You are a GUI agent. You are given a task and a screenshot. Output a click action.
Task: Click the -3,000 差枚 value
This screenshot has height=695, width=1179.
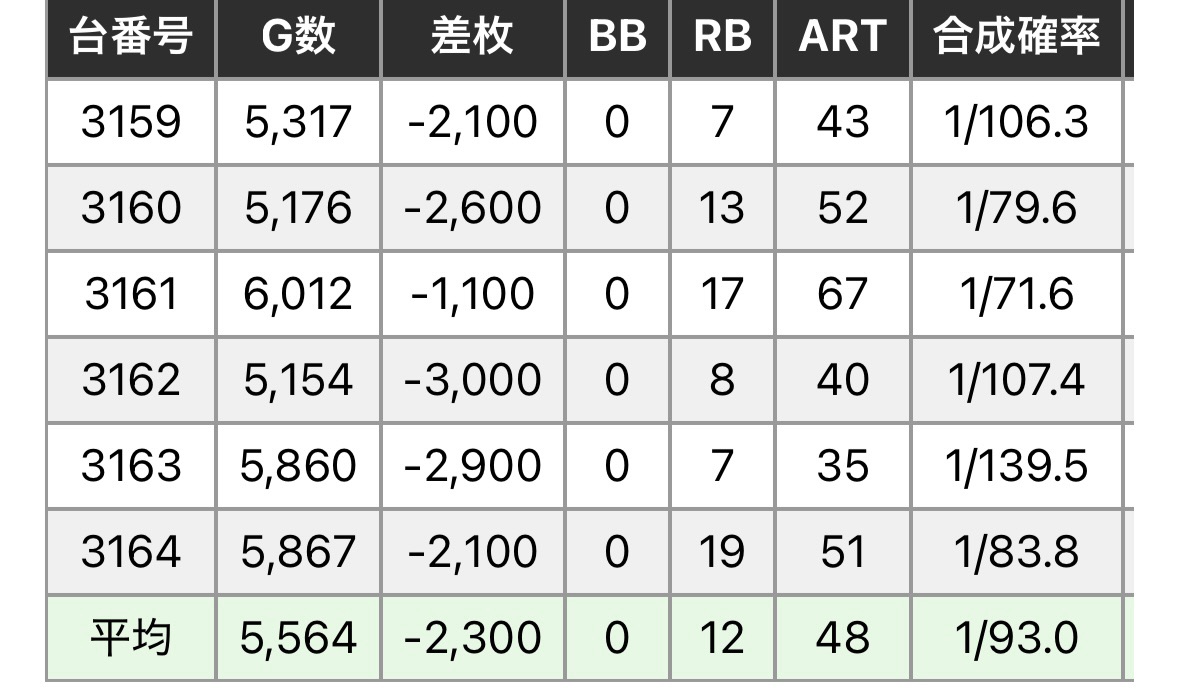[472, 381]
